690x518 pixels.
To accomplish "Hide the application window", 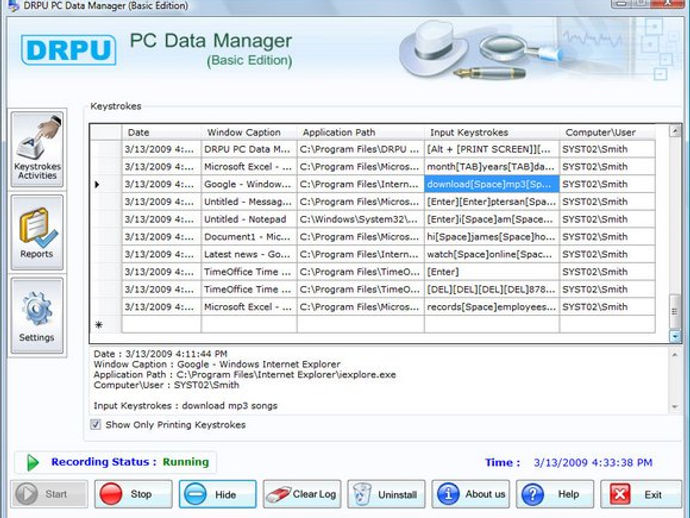I will tap(217, 494).
